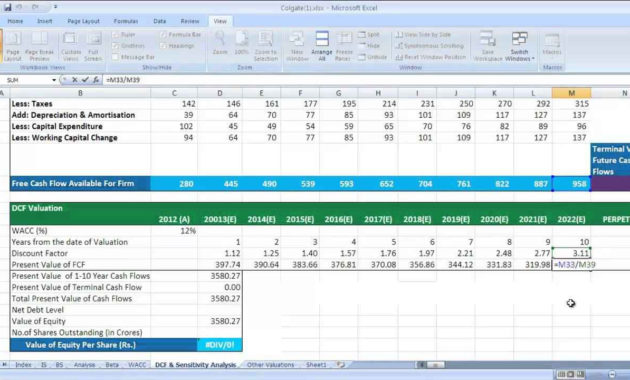Select column B header
Viewport: 630px width, 380px height.
tap(80, 93)
